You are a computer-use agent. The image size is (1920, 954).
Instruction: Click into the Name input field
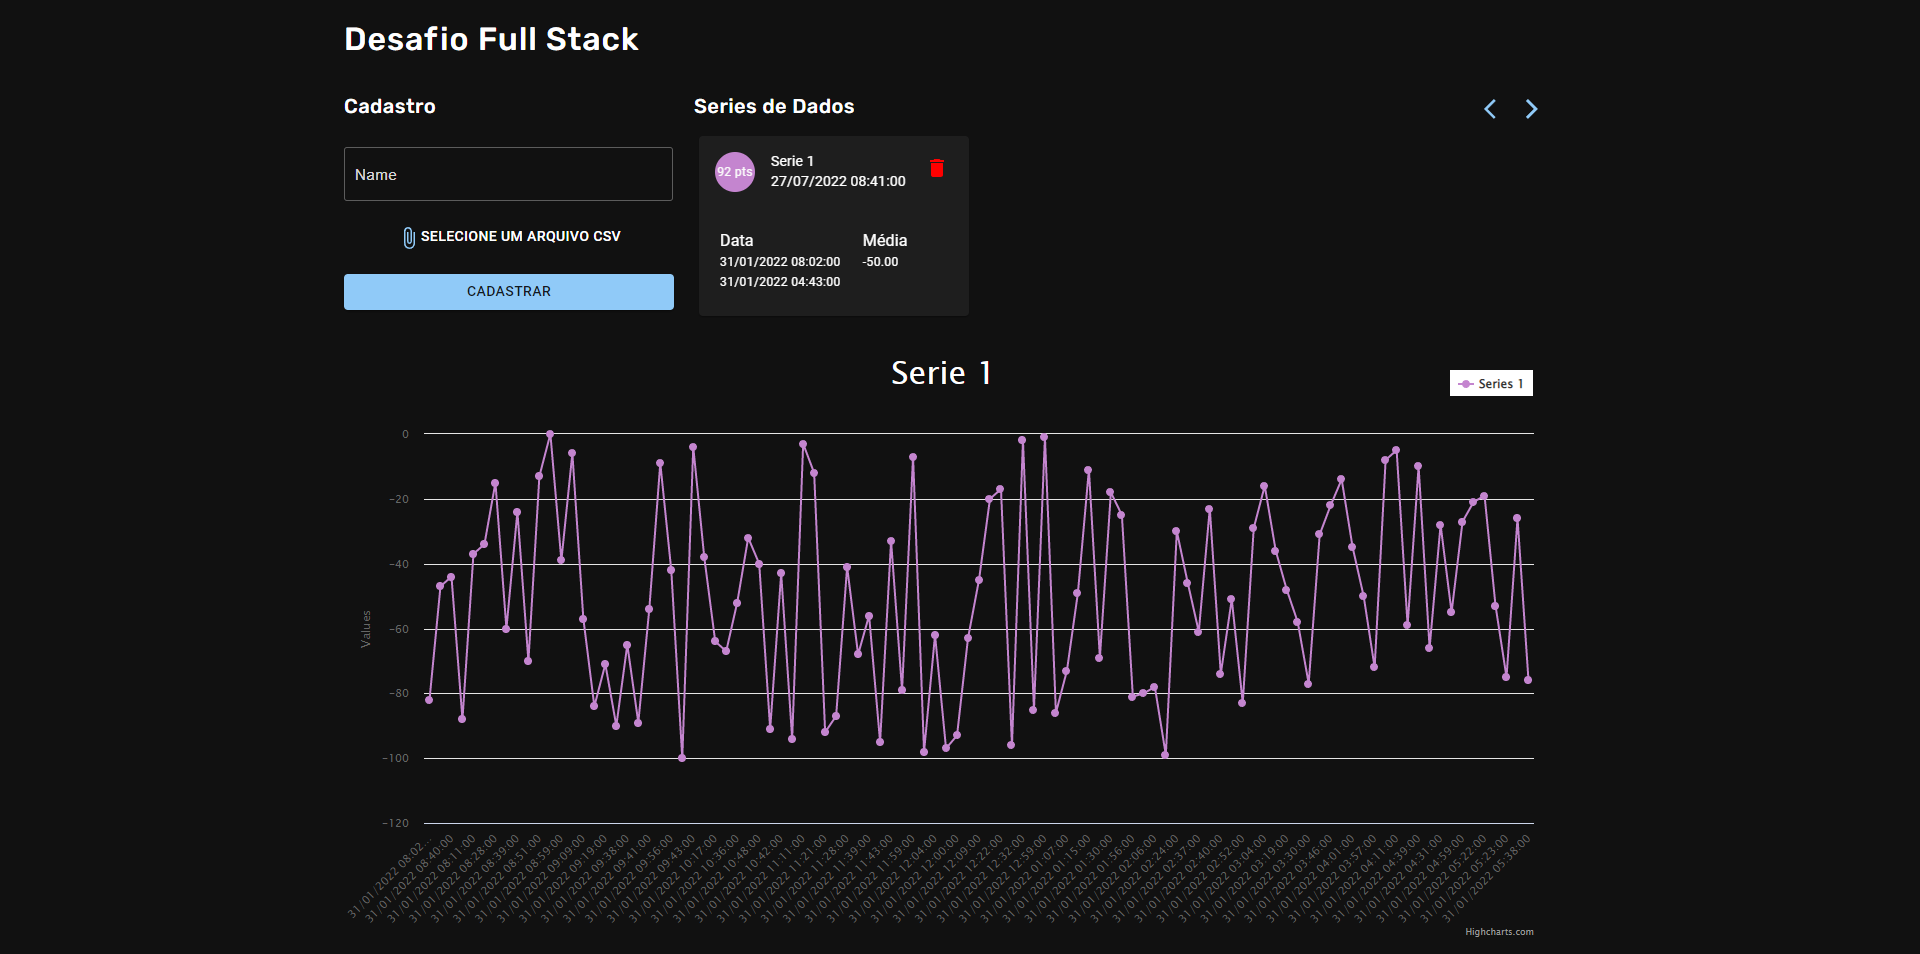pyautogui.click(x=508, y=174)
